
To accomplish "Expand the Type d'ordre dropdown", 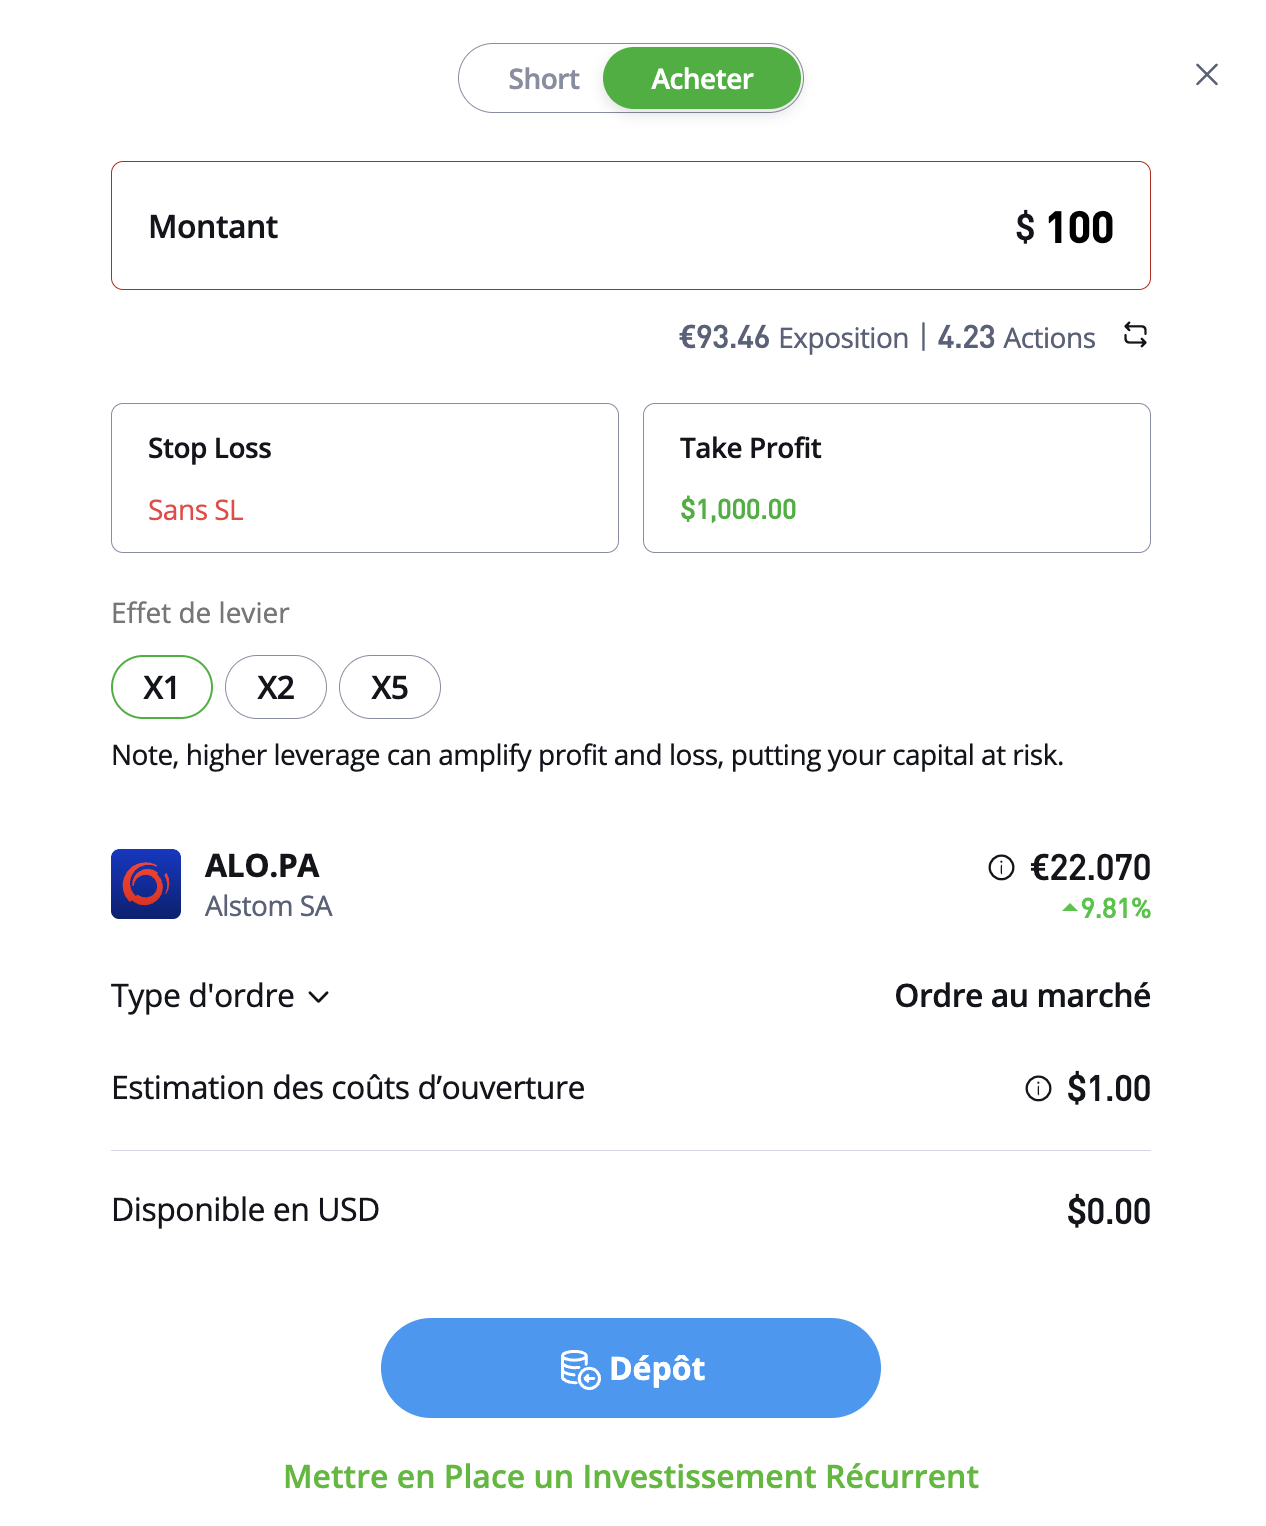I will (221, 996).
